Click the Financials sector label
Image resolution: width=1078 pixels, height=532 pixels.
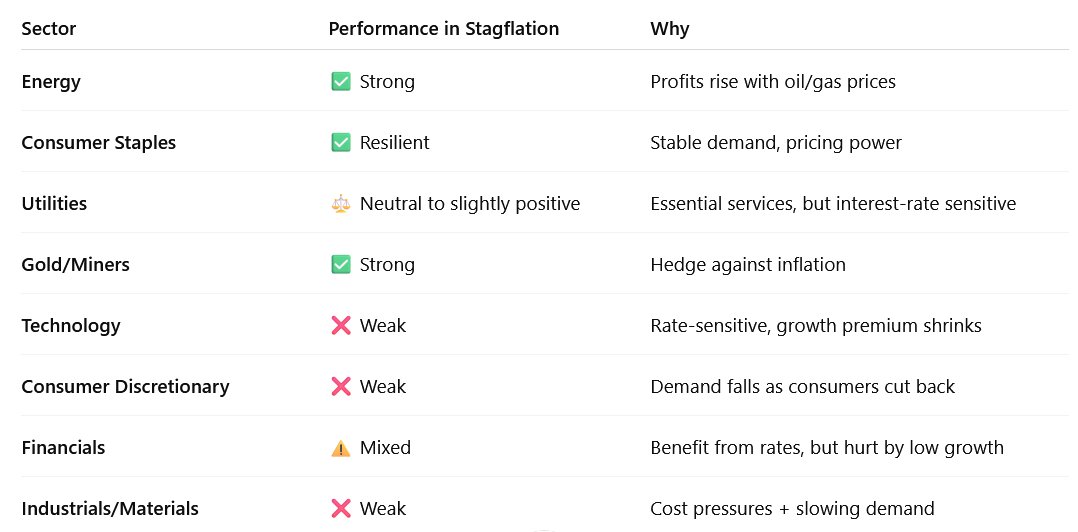coord(63,447)
